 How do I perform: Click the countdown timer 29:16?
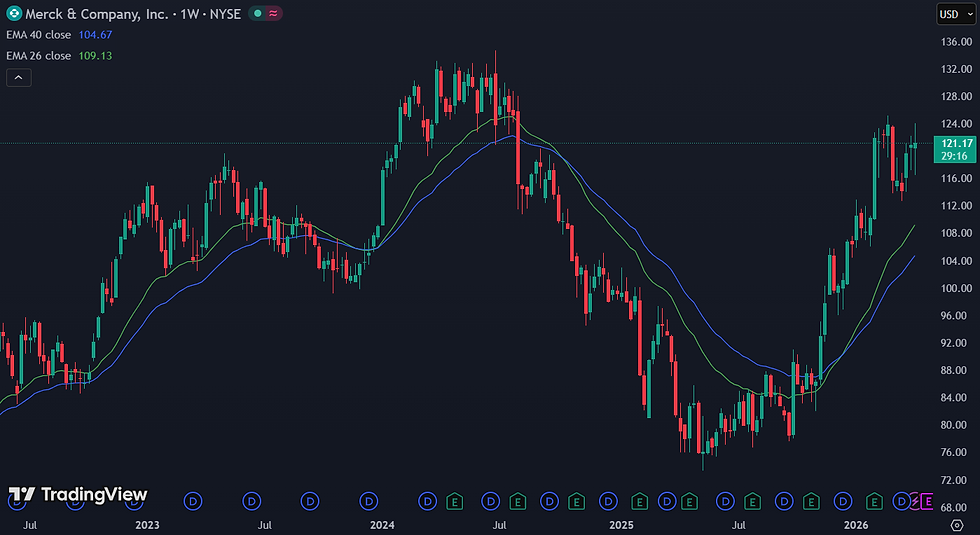point(954,156)
